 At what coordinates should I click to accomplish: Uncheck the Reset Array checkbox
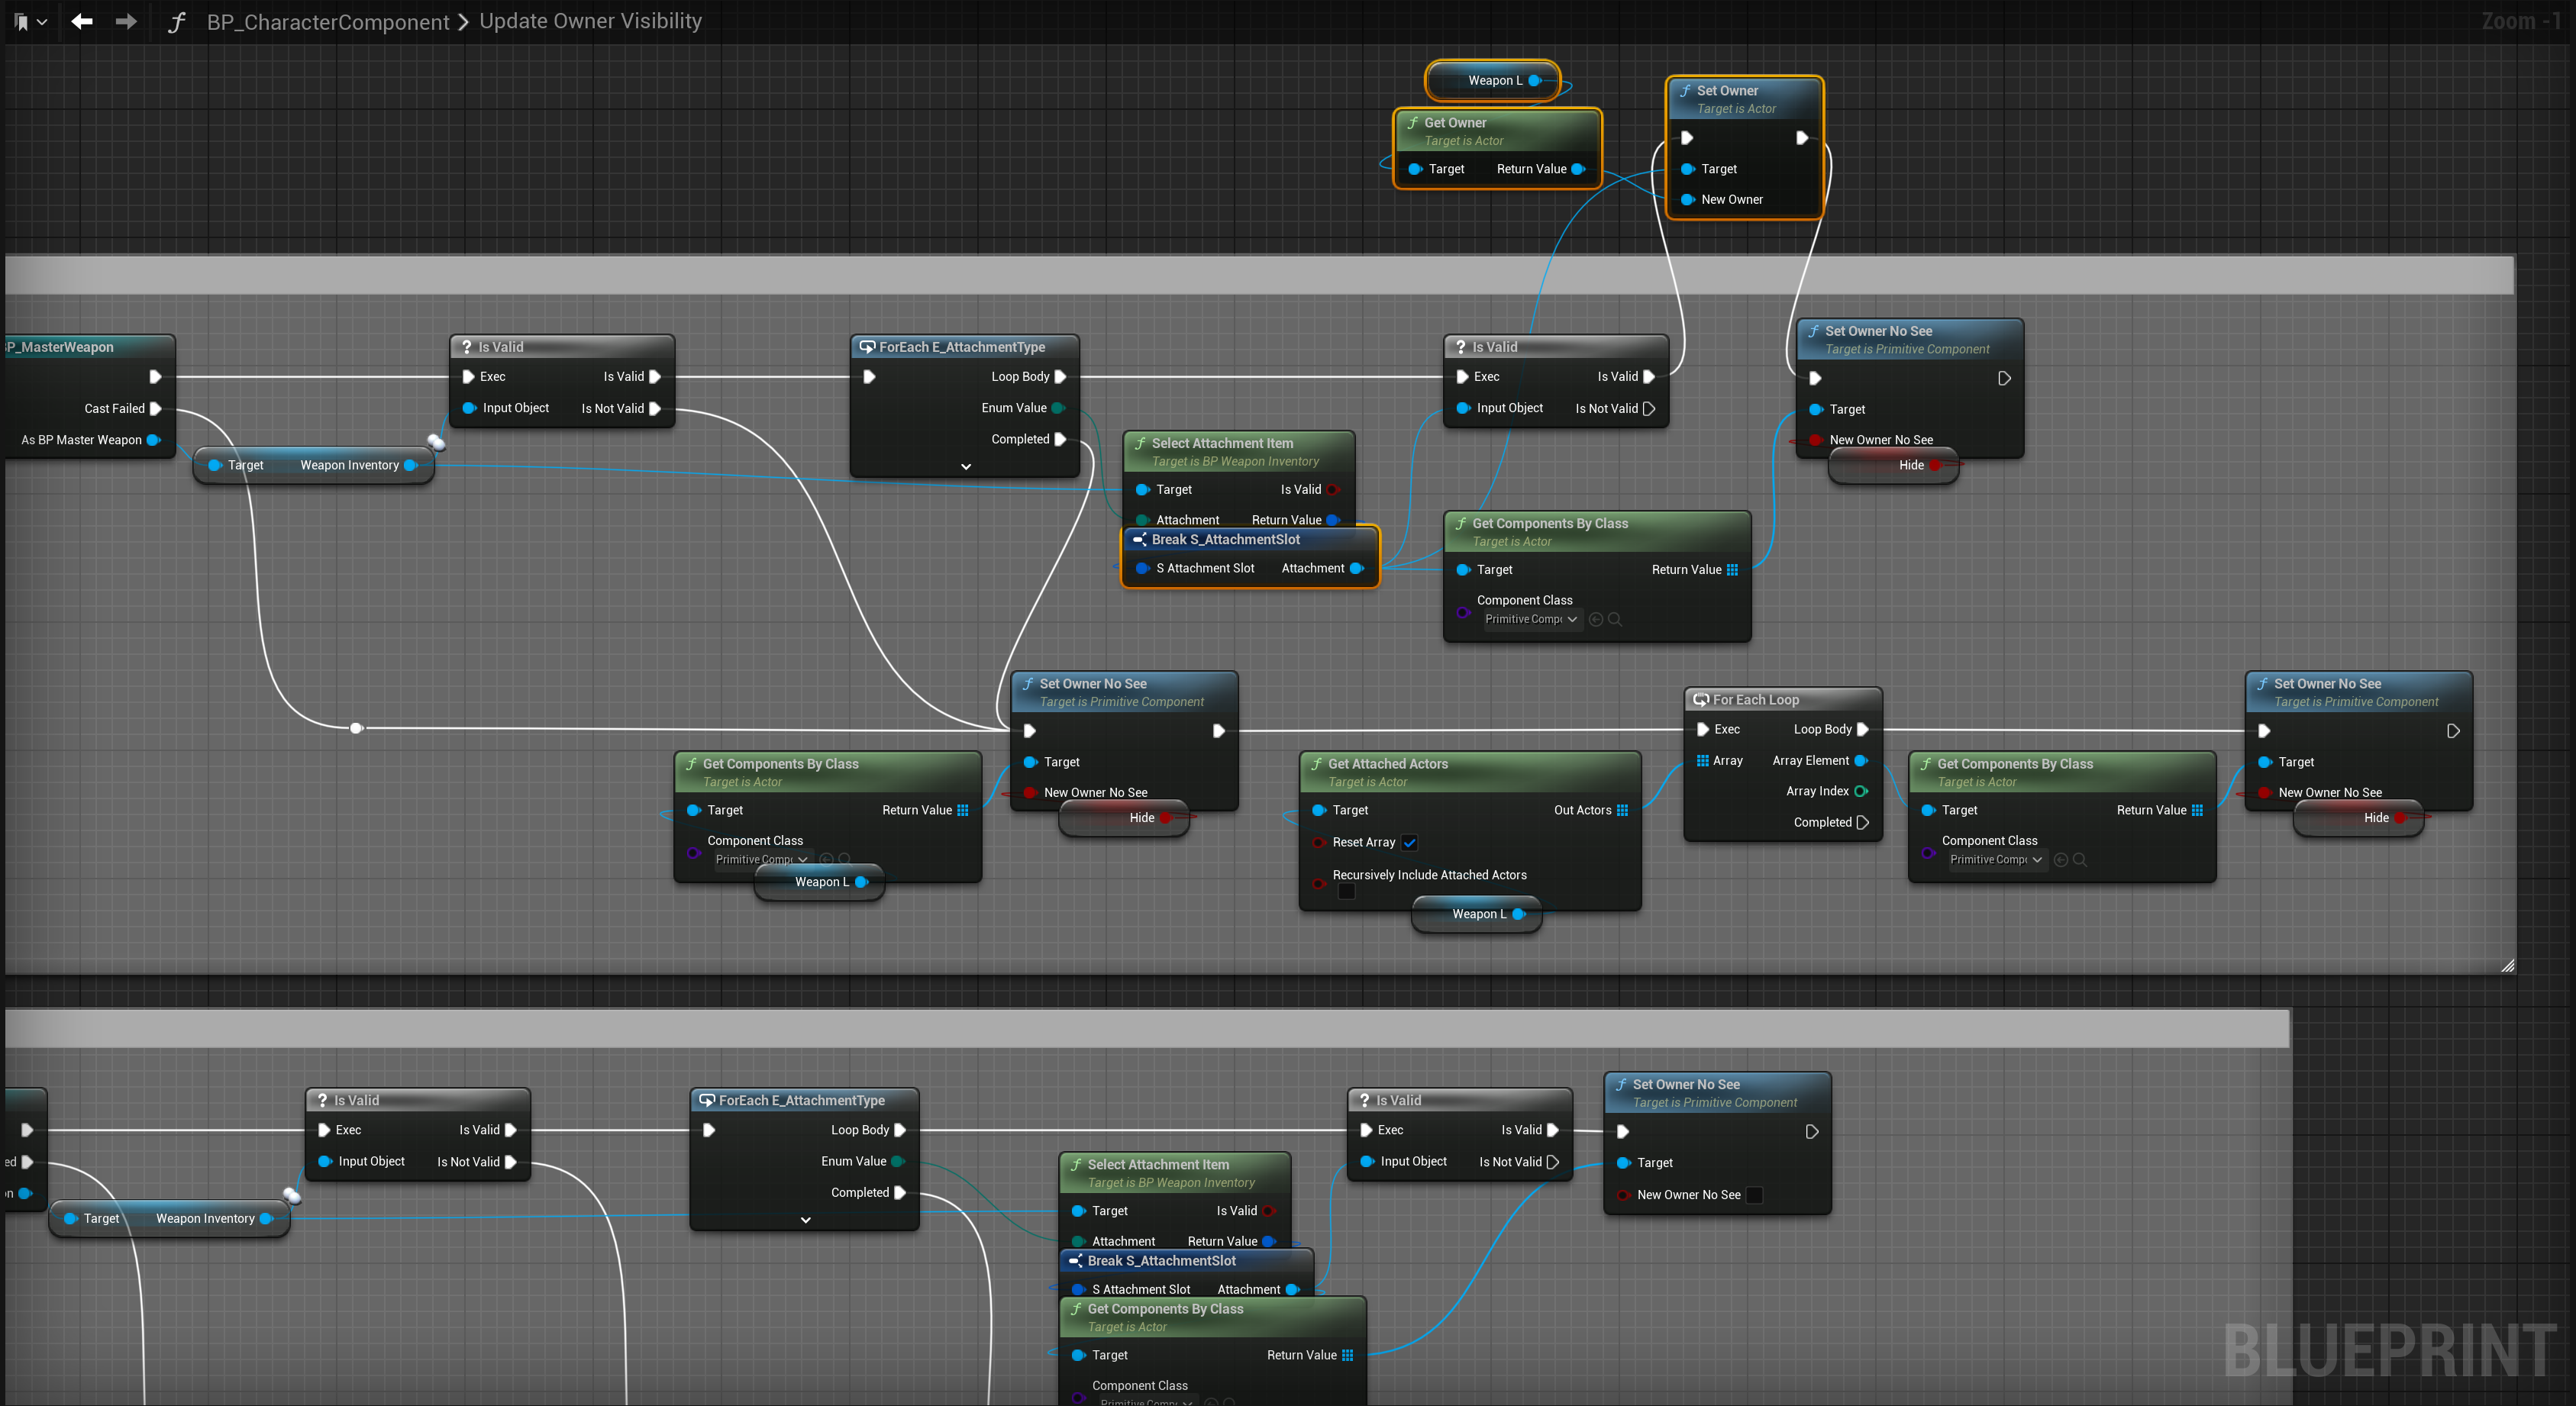(1409, 842)
